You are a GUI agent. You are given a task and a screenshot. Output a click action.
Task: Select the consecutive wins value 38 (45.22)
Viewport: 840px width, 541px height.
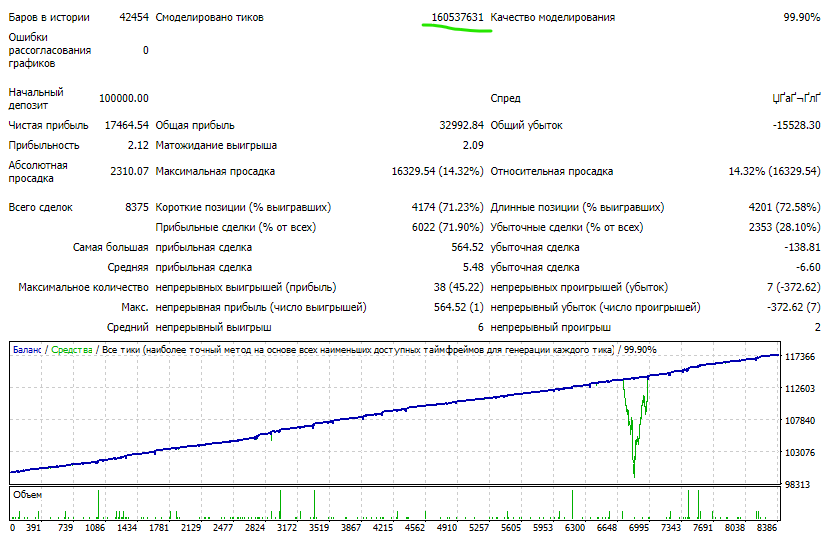459,287
